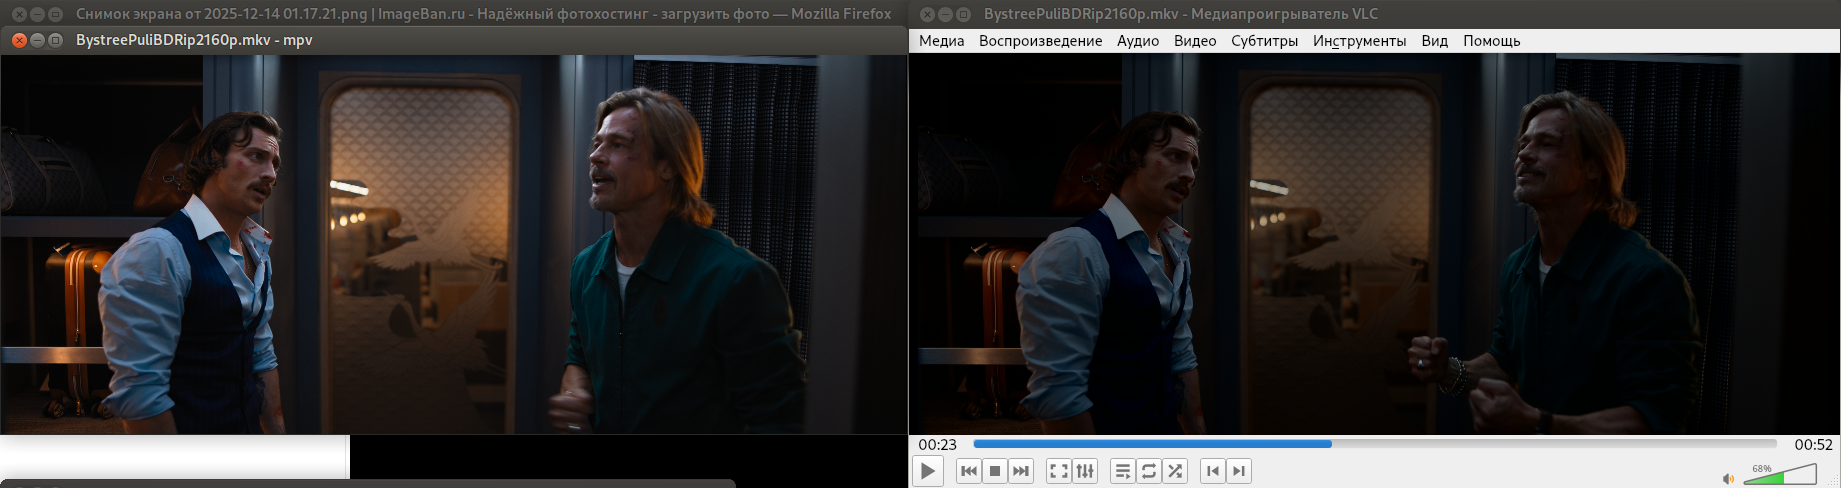Screen dimensions: 1841x488
Task: Stop playback in VLC
Action: 994,471
